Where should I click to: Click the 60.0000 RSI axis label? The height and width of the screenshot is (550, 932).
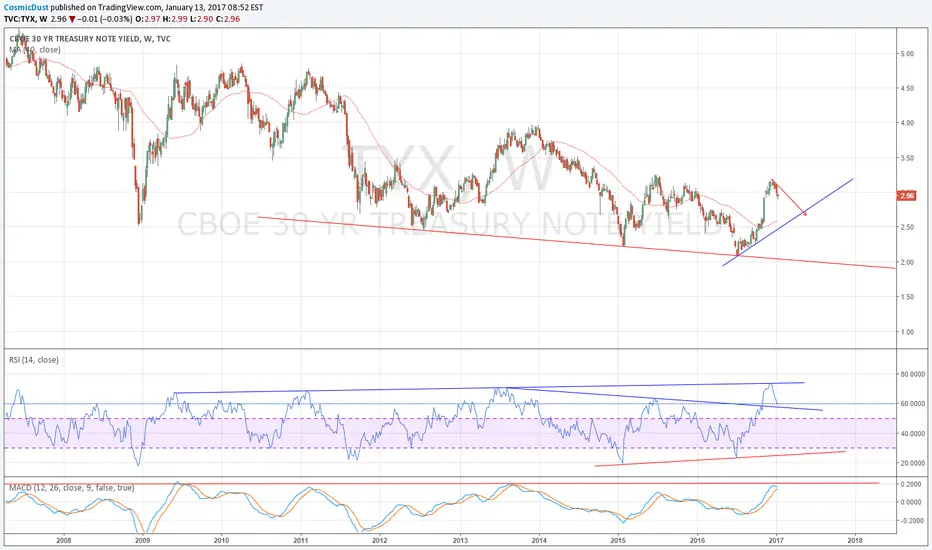click(912, 404)
